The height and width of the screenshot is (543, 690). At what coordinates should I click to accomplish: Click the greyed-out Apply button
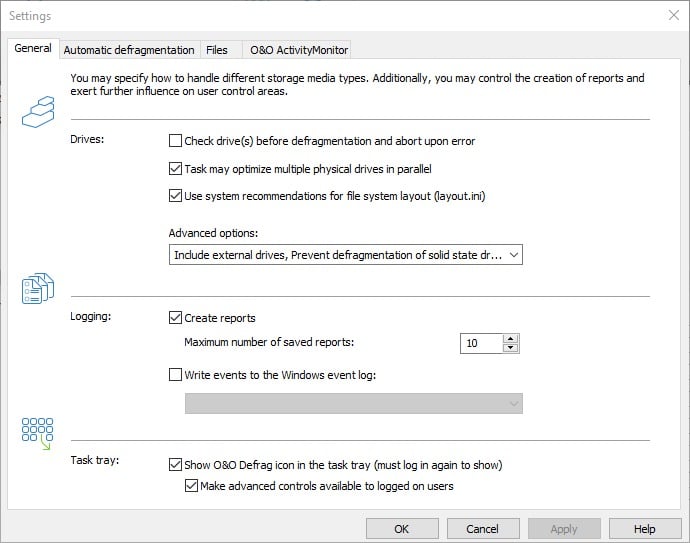(564, 529)
